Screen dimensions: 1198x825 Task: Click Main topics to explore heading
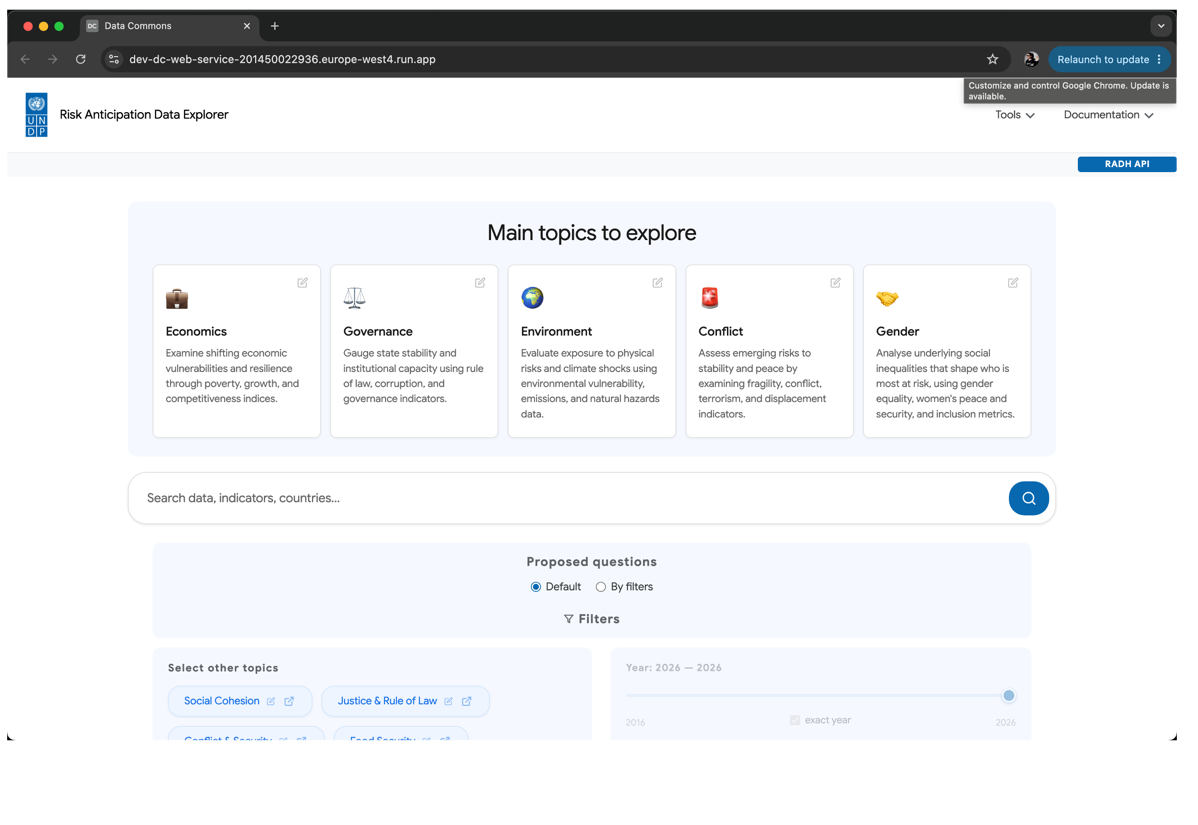(x=591, y=233)
